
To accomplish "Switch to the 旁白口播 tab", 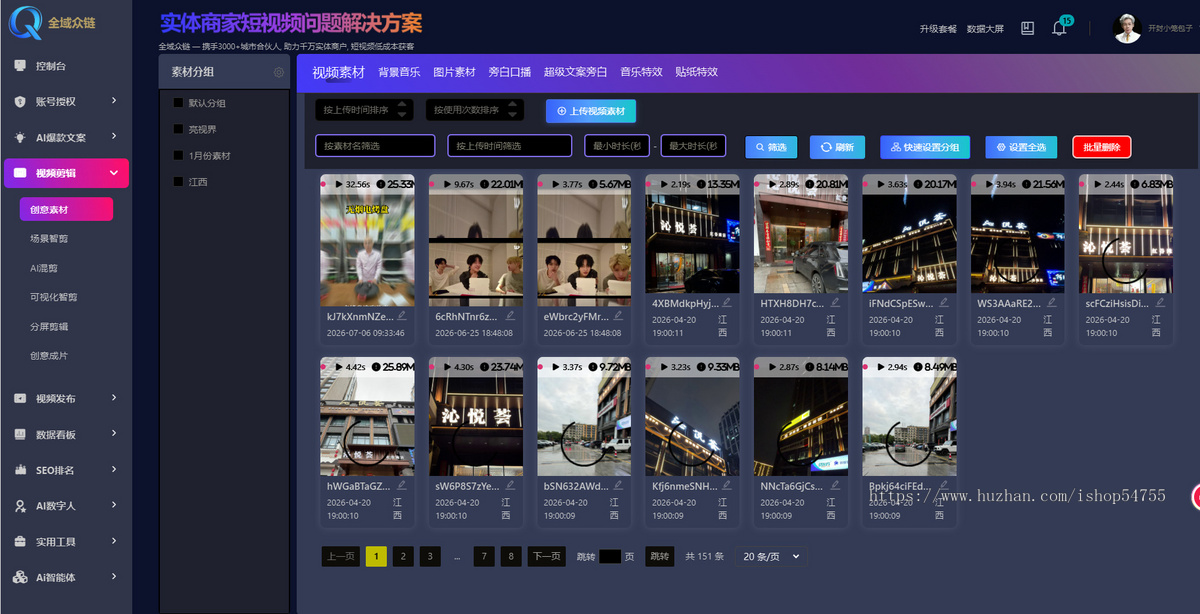I will click(x=510, y=72).
